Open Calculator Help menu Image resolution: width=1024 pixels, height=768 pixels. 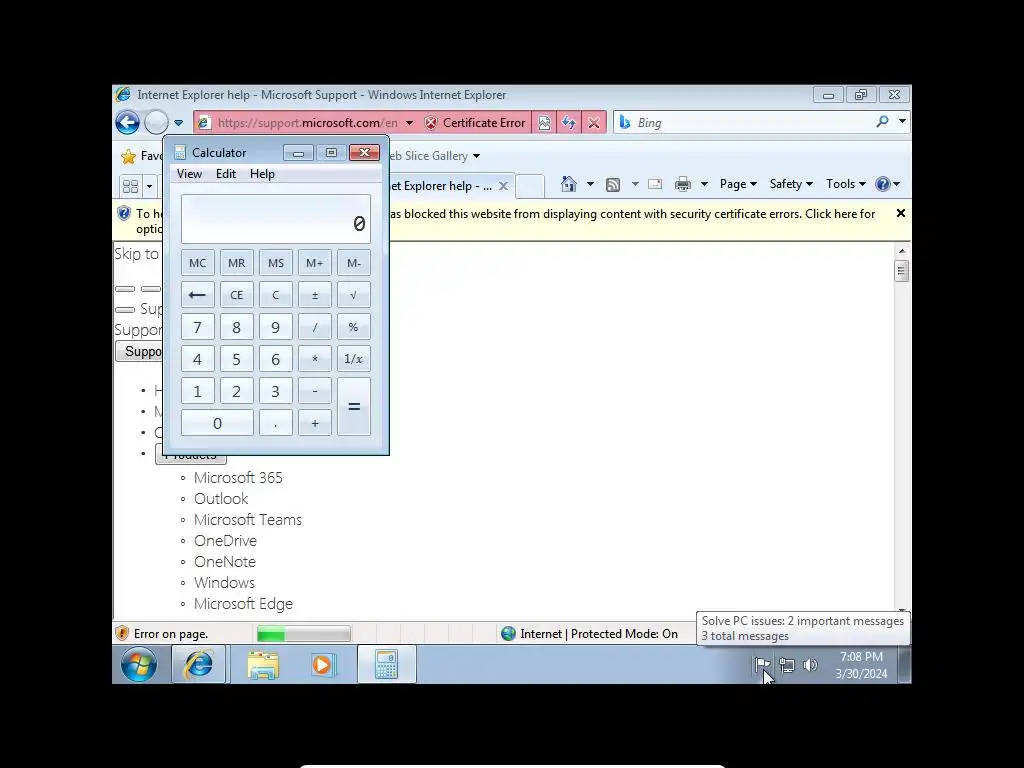(262, 174)
